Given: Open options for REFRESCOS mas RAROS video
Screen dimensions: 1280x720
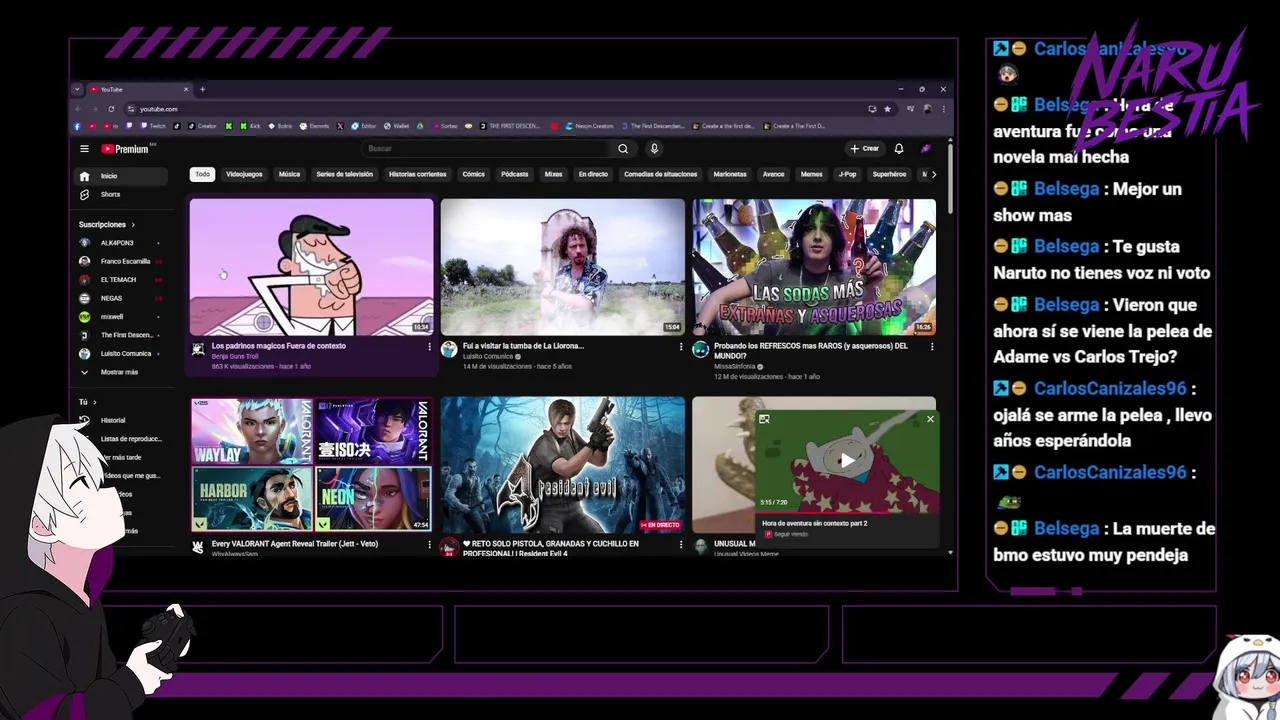Looking at the screenshot, I should (x=932, y=347).
